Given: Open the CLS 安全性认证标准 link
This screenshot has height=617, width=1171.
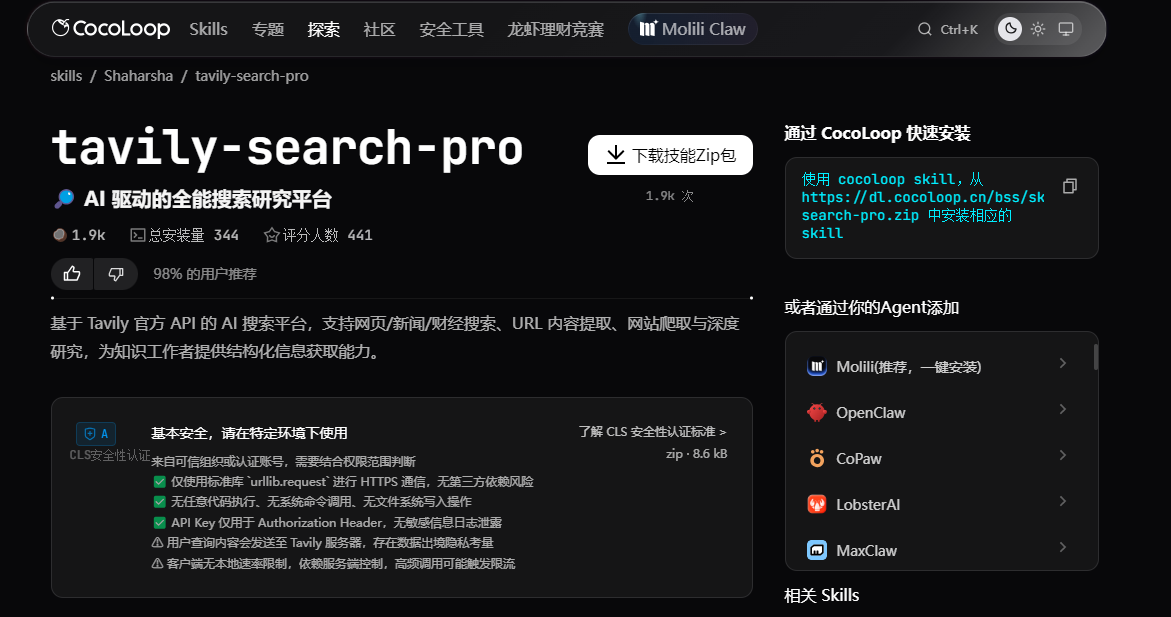Looking at the screenshot, I should coord(652,432).
